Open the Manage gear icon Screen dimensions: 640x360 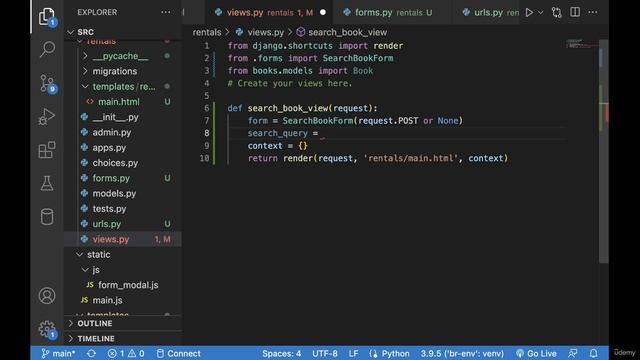click(47, 329)
